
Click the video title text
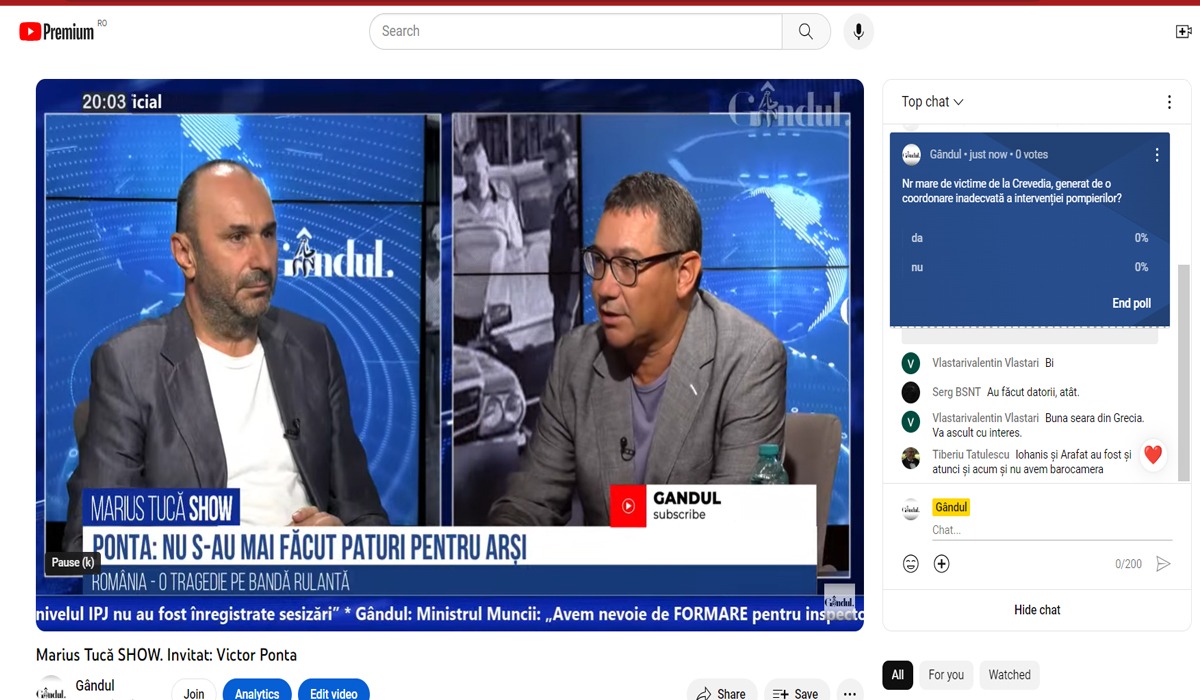[166, 656]
